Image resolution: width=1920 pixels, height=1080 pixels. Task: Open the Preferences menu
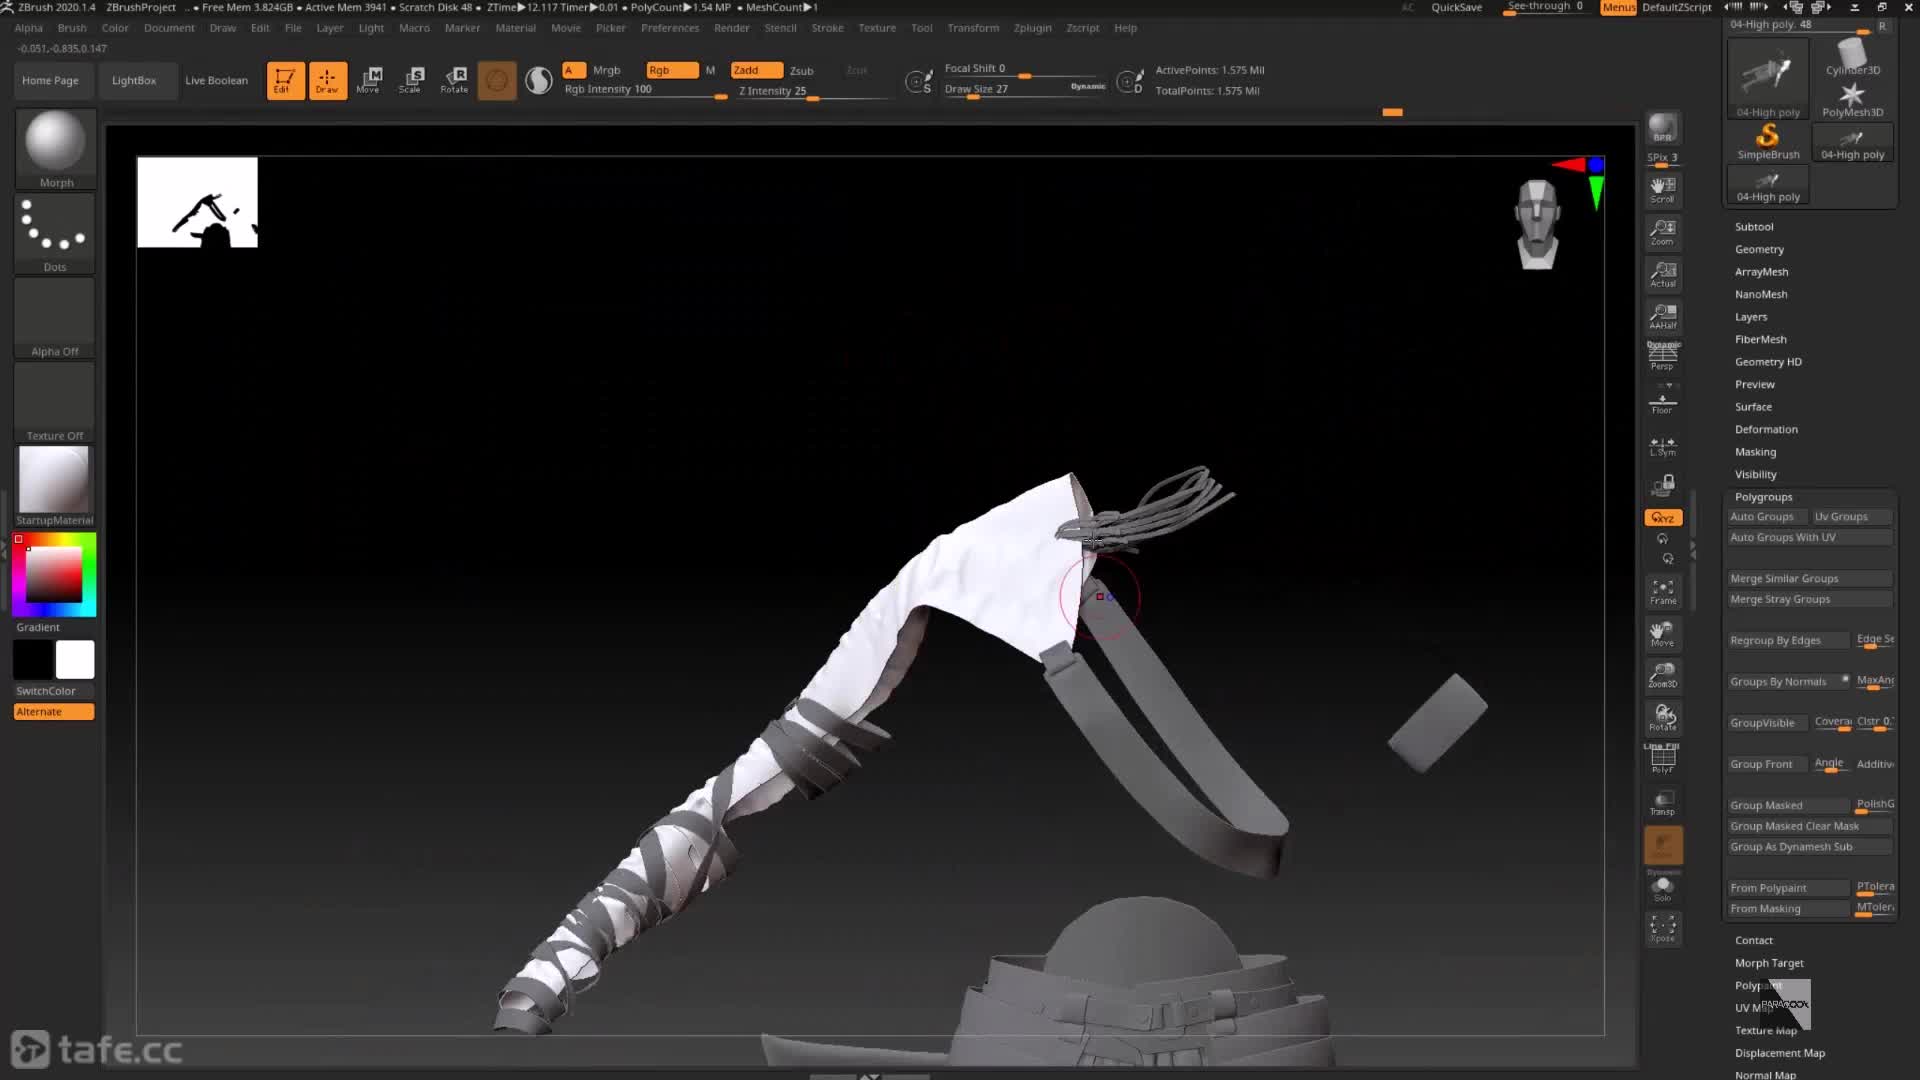670,28
